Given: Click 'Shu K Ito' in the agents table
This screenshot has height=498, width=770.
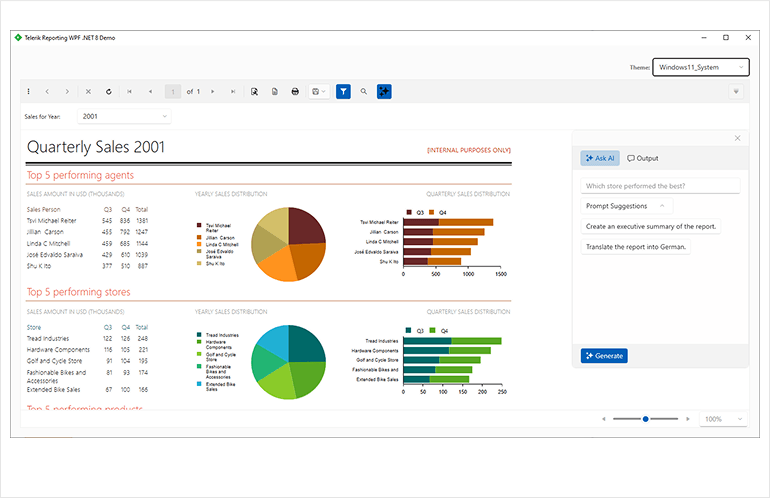Looking at the screenshot, I should coord(39,266).
